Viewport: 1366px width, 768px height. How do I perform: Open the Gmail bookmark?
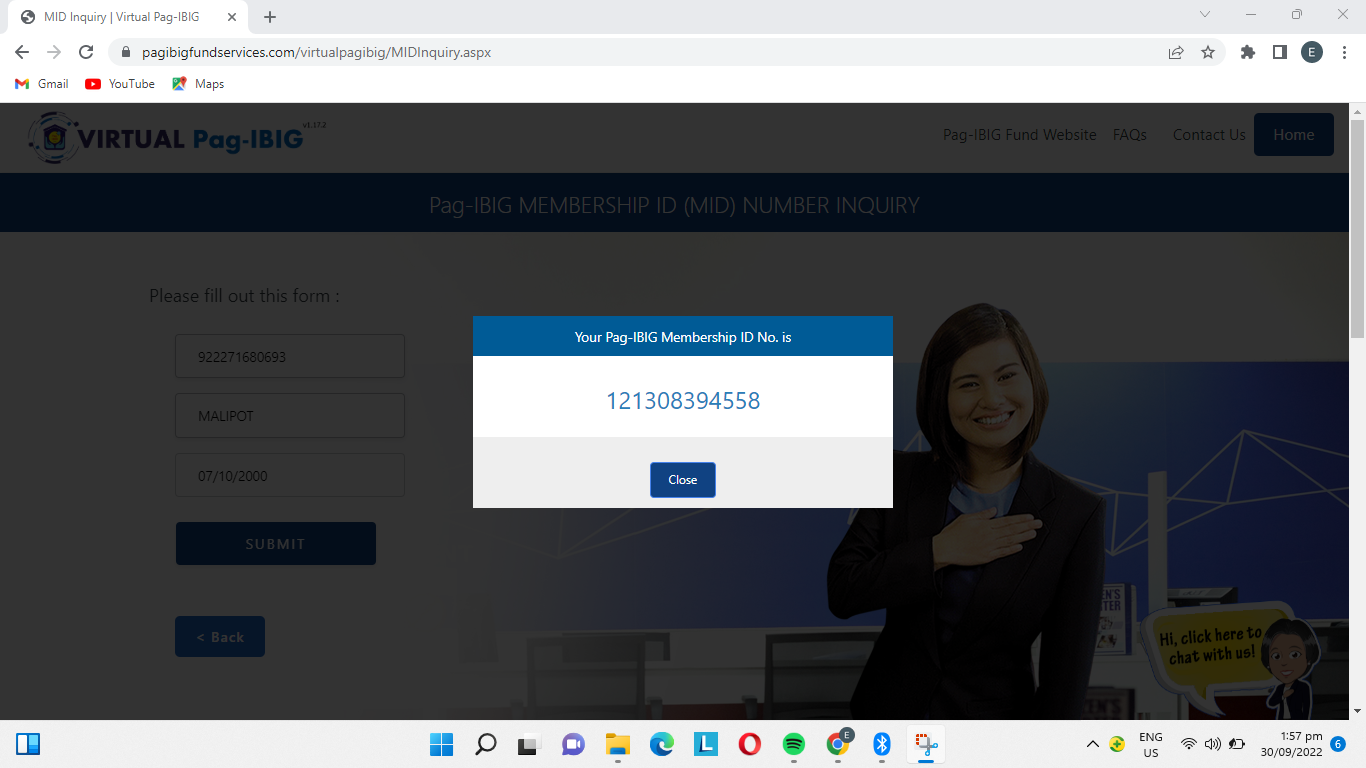pos(42,84)
